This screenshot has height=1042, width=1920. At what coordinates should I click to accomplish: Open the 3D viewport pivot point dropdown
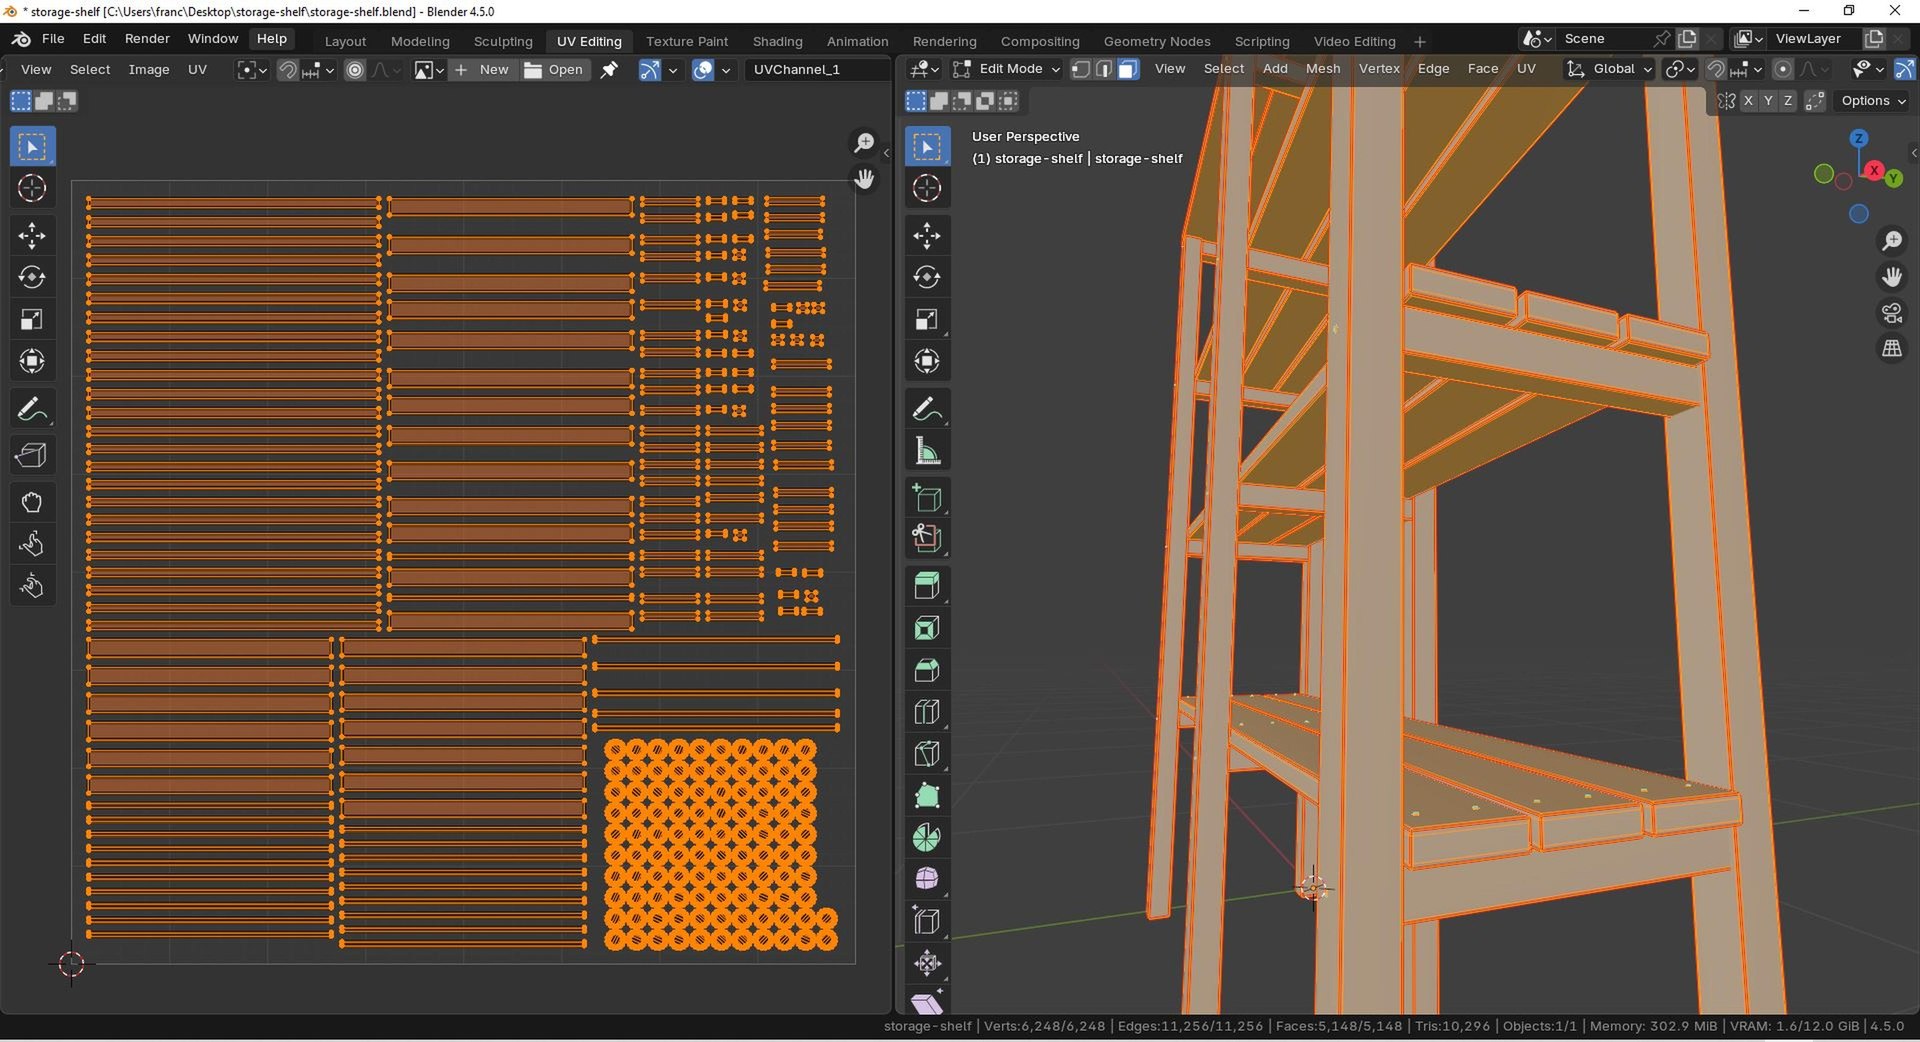click(x=1680, y=69)
